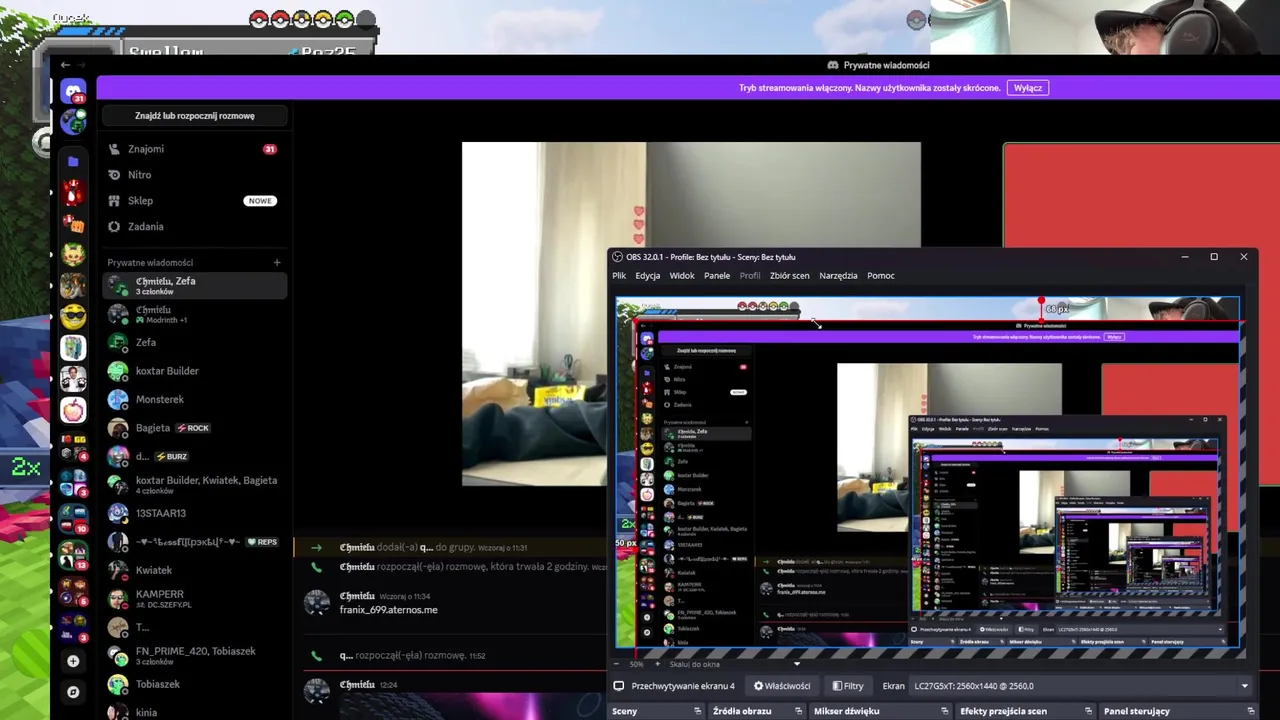The width and height of the screenshot is (1280, 720).
Task: Open the Pomoc menu in OBS
Action: click(x=881, y=276)
